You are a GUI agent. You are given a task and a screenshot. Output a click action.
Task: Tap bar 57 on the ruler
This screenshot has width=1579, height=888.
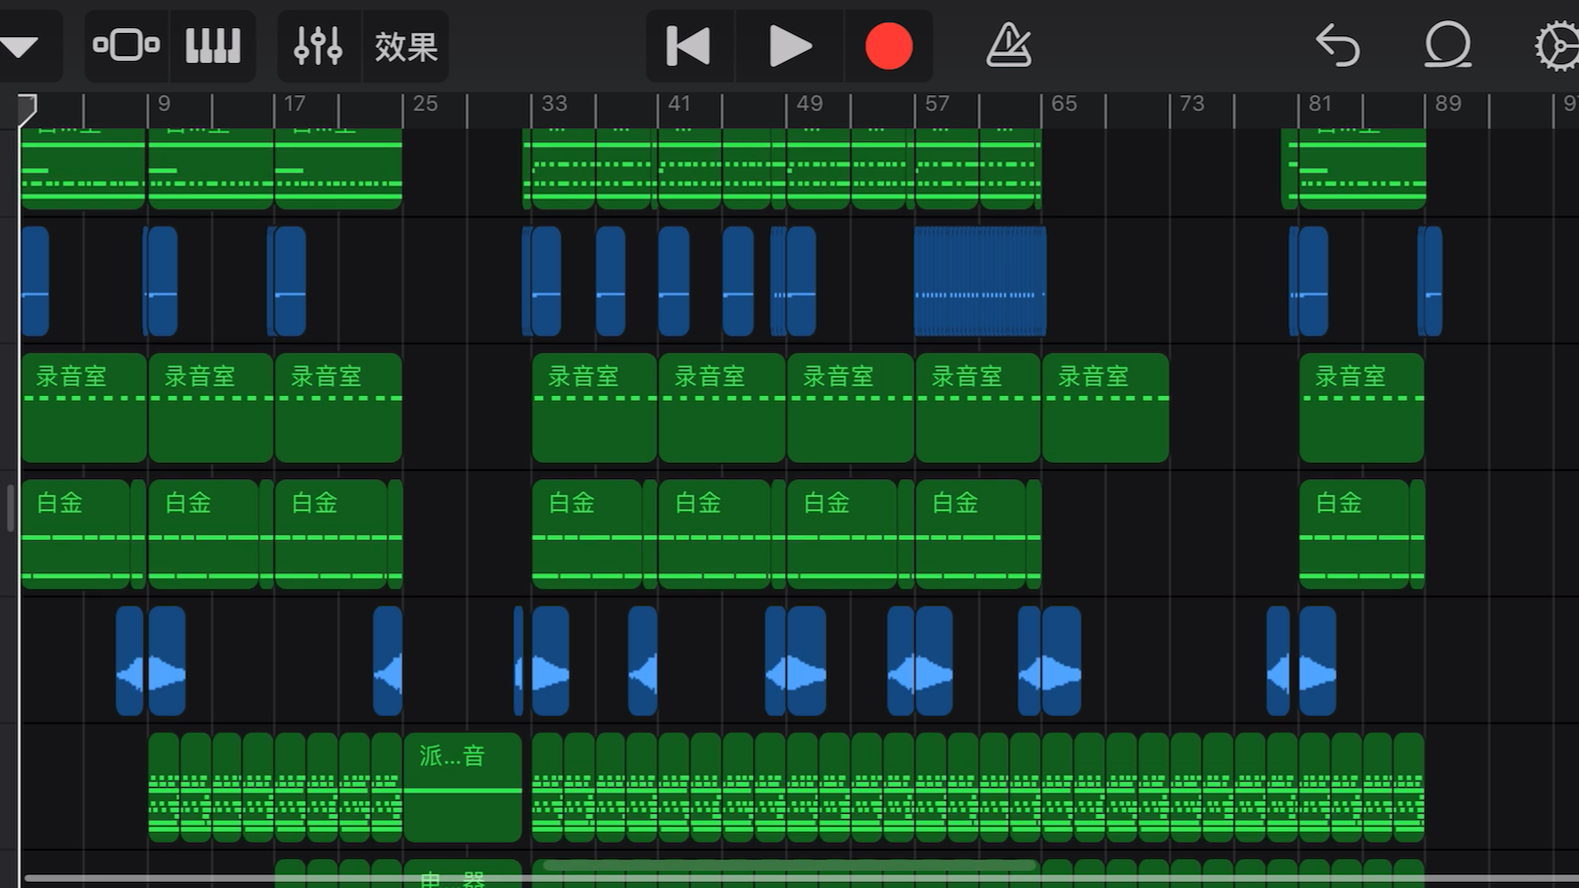point(937,104)
